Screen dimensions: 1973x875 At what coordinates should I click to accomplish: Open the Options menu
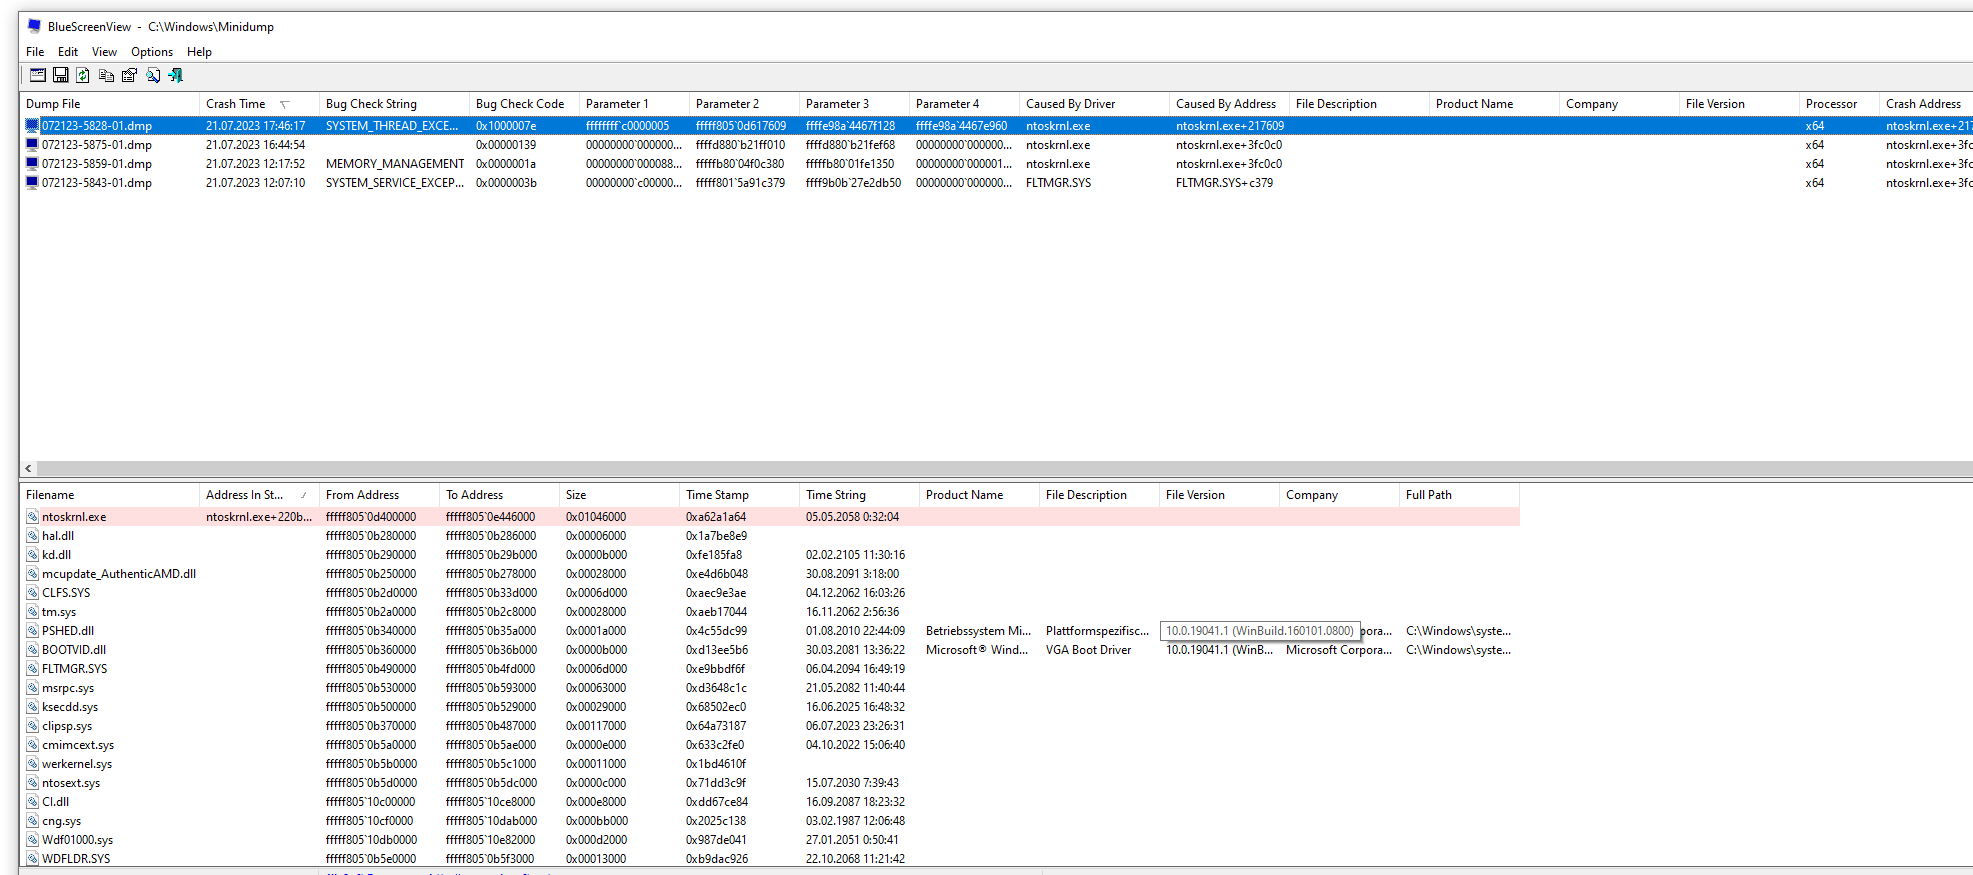click(152, 52)
